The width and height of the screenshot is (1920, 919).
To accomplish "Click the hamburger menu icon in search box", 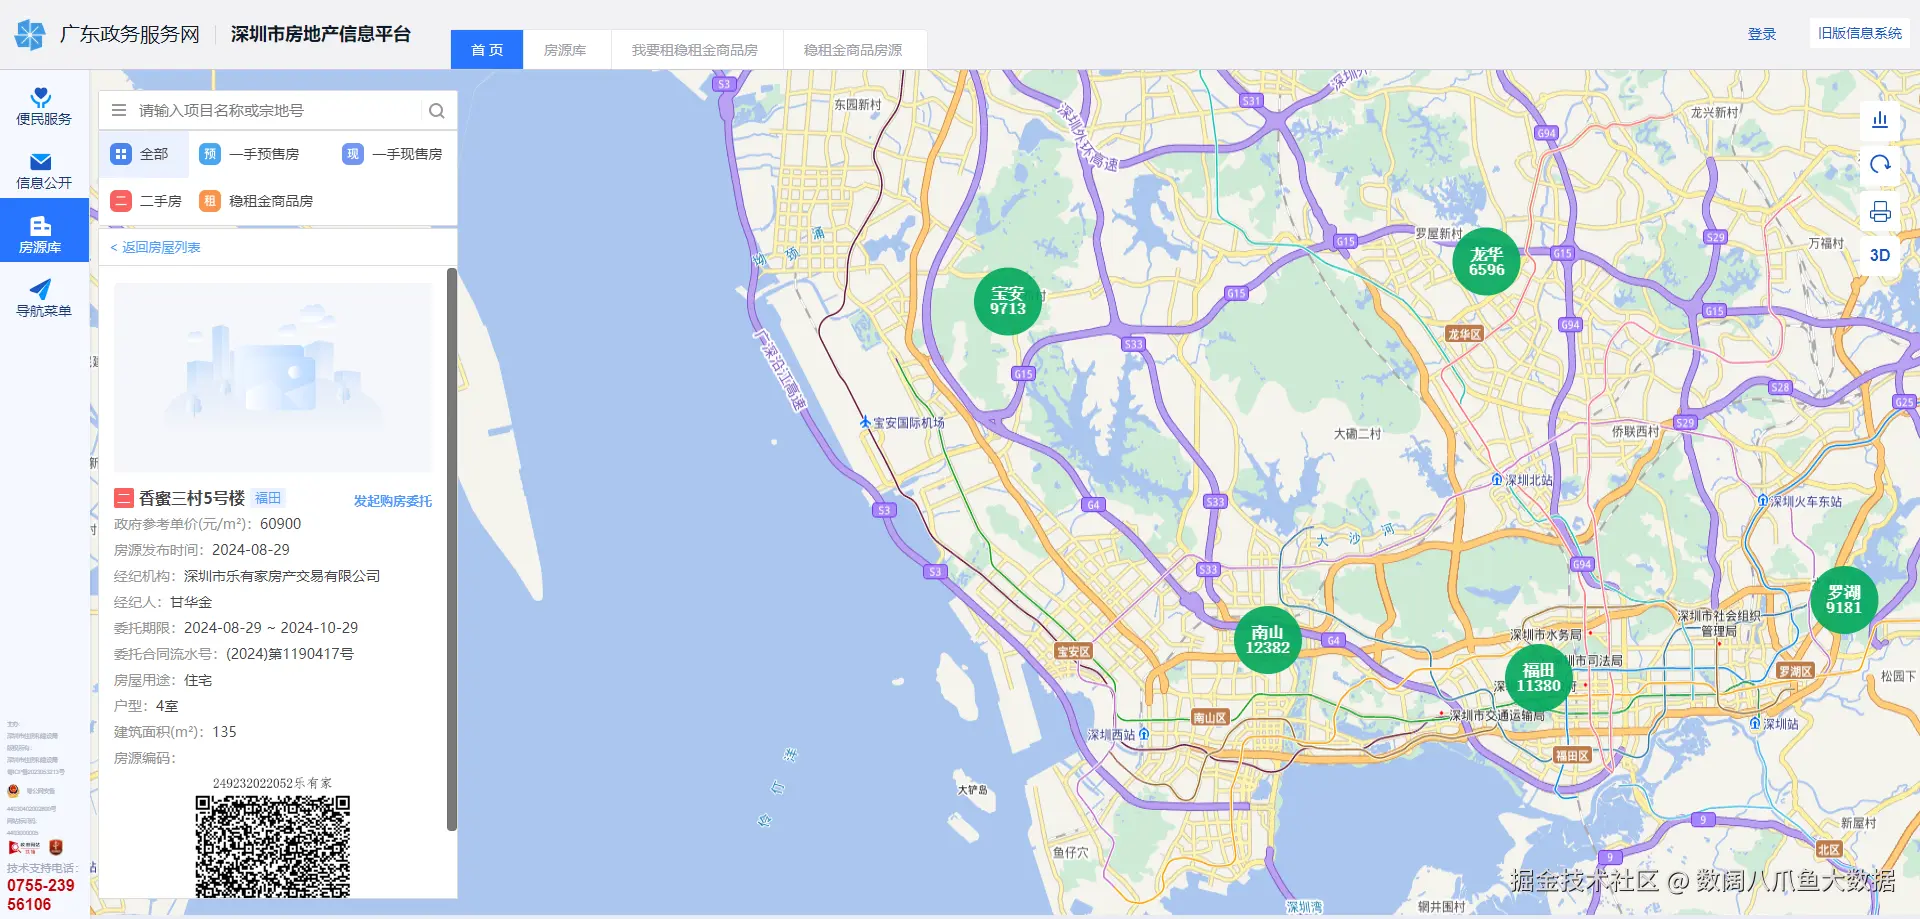I will (119, 110).
